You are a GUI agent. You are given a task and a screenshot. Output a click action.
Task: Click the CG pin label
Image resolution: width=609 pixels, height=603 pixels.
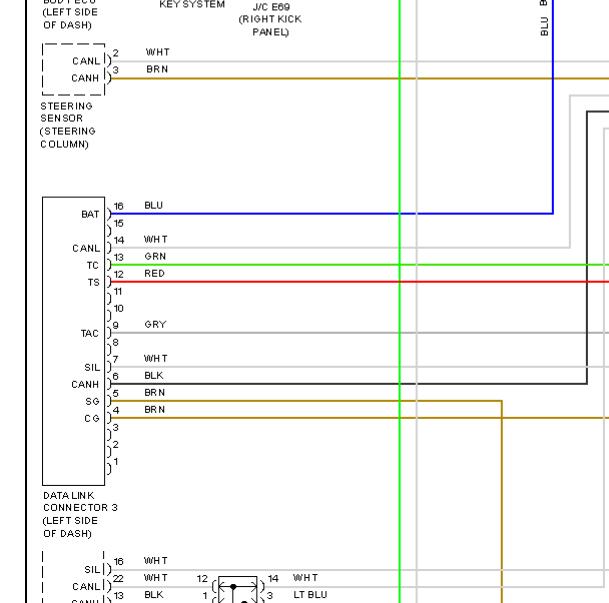92,419
